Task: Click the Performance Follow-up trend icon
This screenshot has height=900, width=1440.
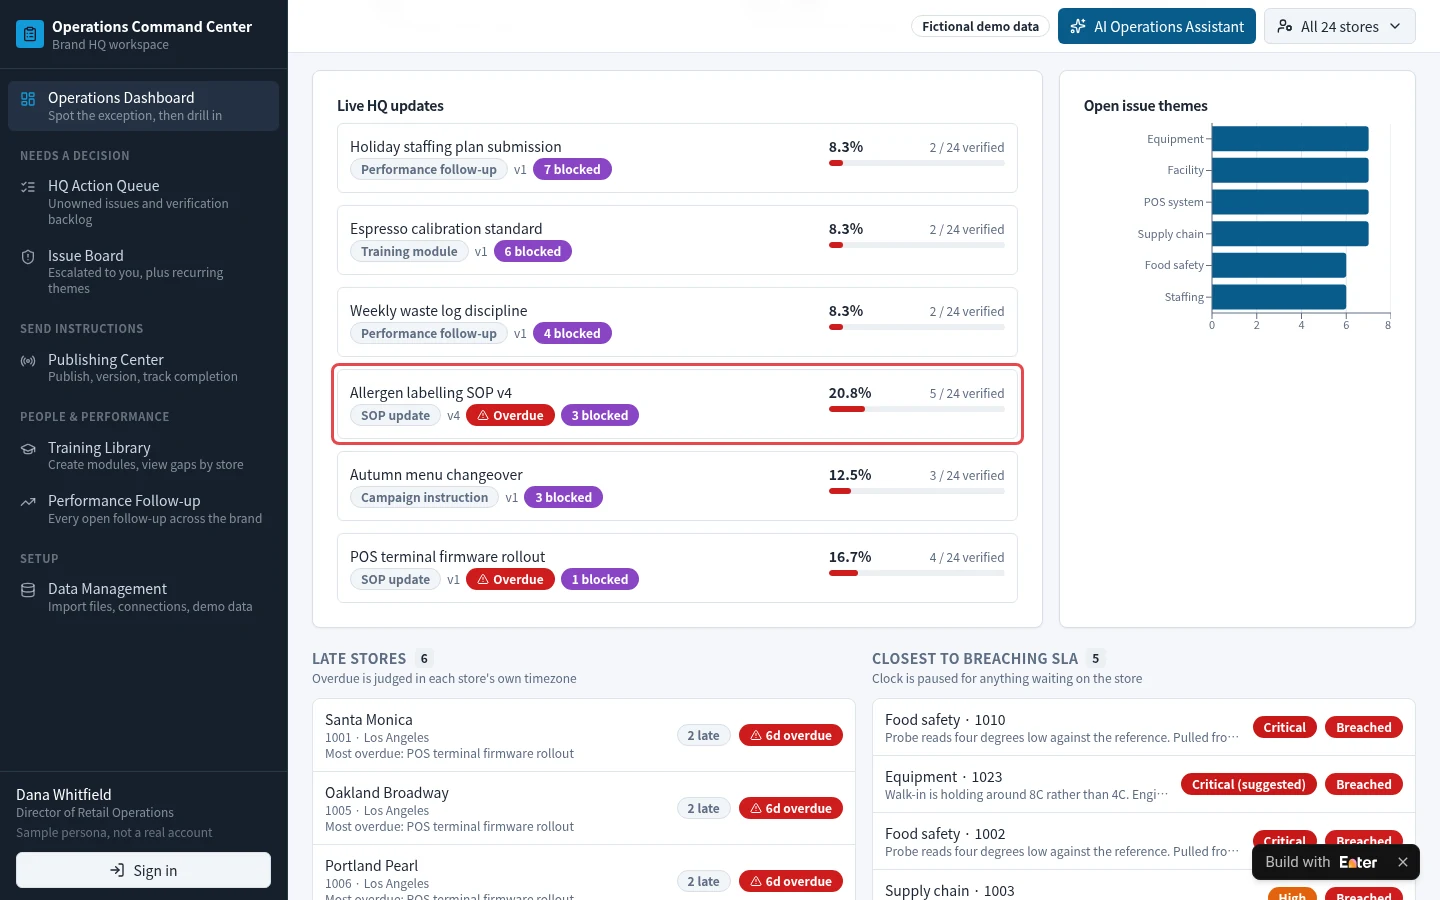Action: coord(28,502)
